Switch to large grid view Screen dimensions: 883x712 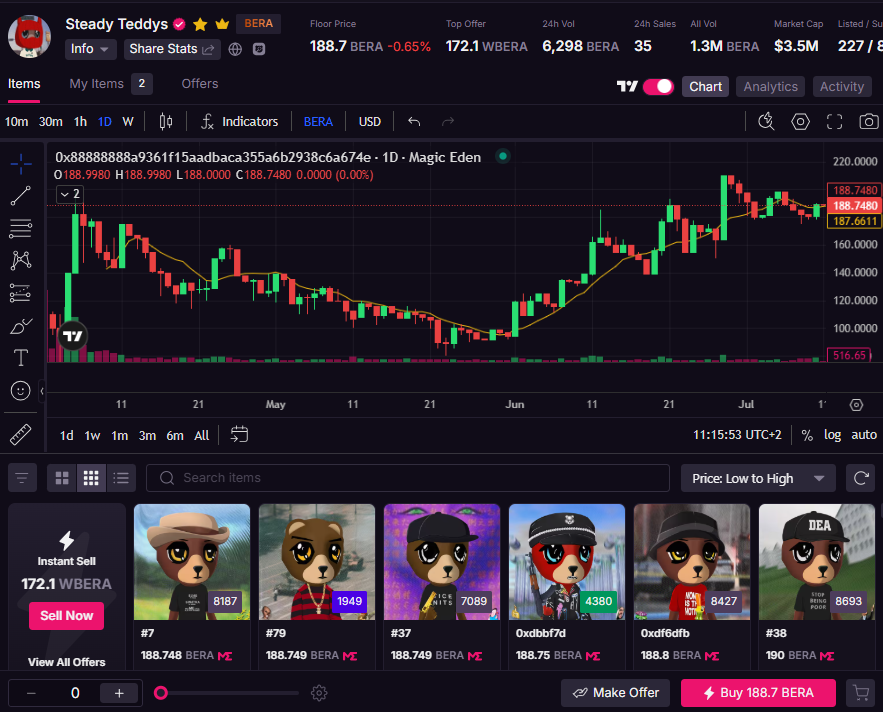(x=62, y=478)
